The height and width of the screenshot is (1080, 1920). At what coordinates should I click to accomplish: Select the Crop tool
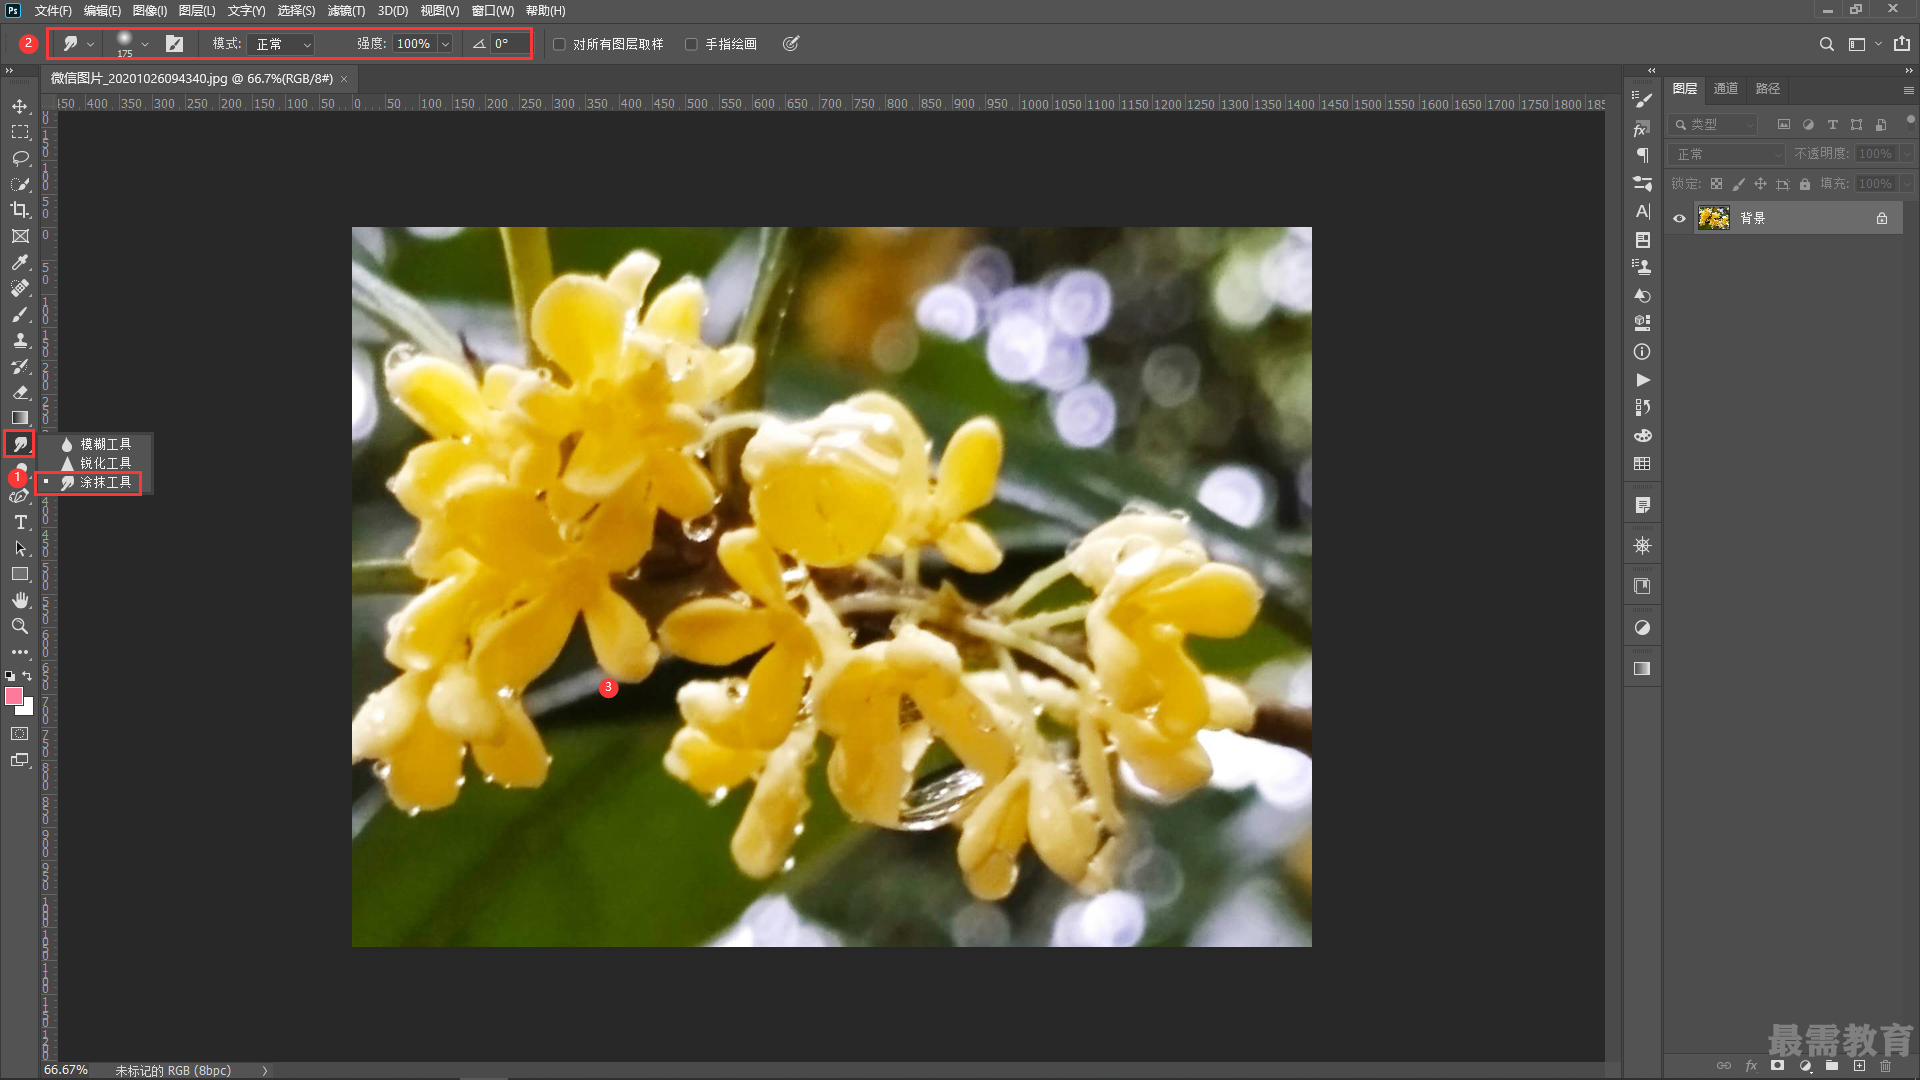(x=20, y=210)
